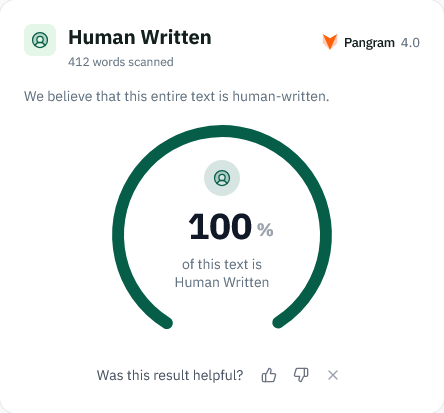Click the human icon inside the gauge
Screen dimensions: 444x413
coord(222,178)
